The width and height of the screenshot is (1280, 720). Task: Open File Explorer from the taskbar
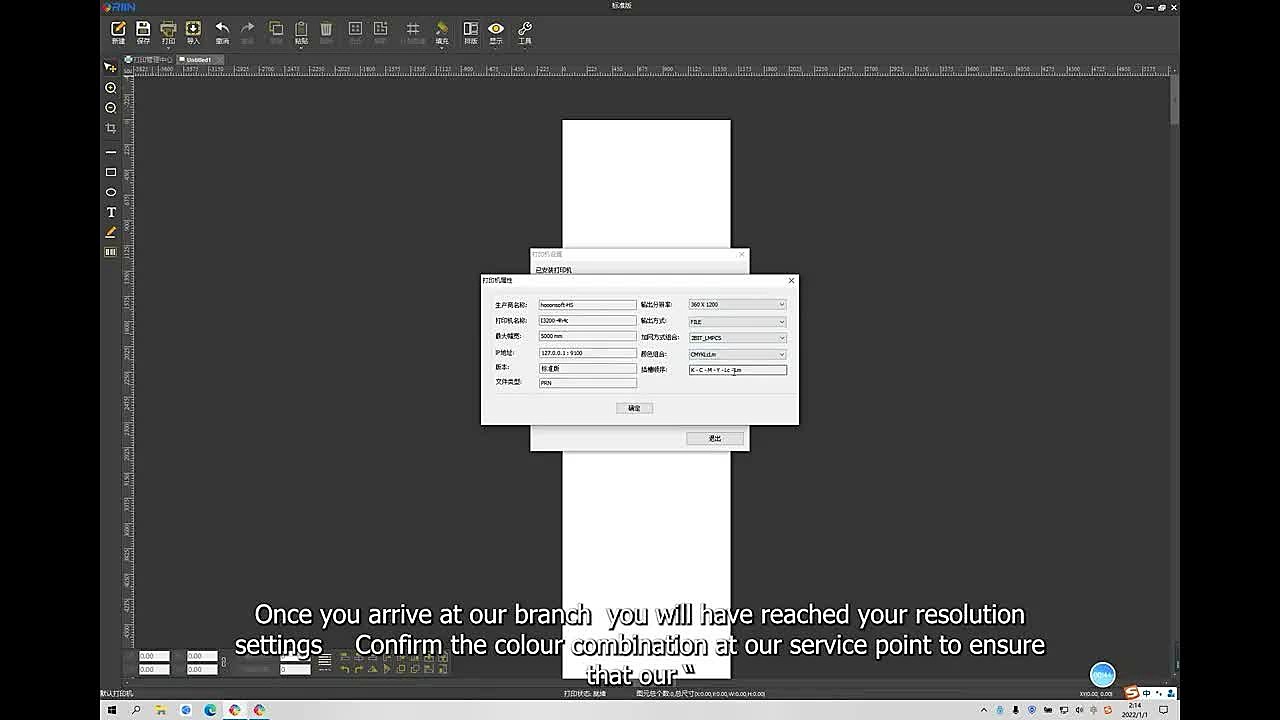coord(161,710)
